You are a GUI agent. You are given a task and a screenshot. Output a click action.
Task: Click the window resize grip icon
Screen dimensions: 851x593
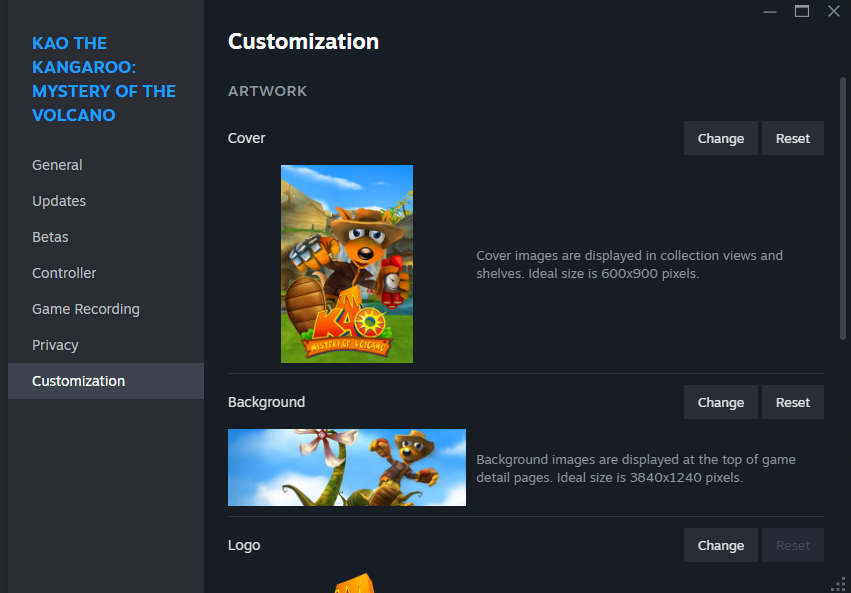840,584
